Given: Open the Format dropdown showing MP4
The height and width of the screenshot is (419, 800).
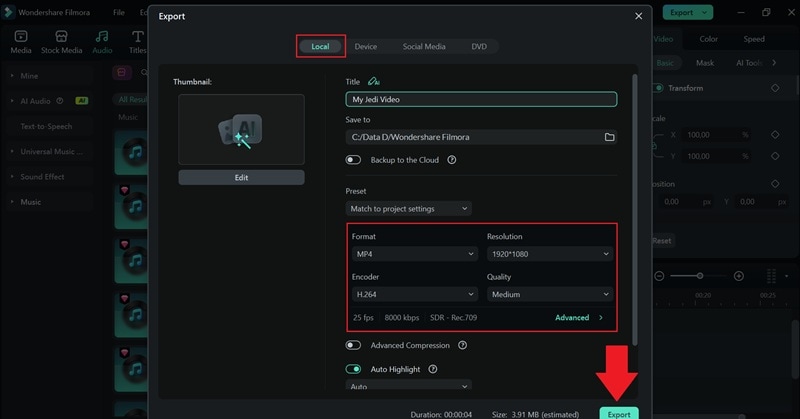Looking at the screenshot, I should click(x=415, y=254).
